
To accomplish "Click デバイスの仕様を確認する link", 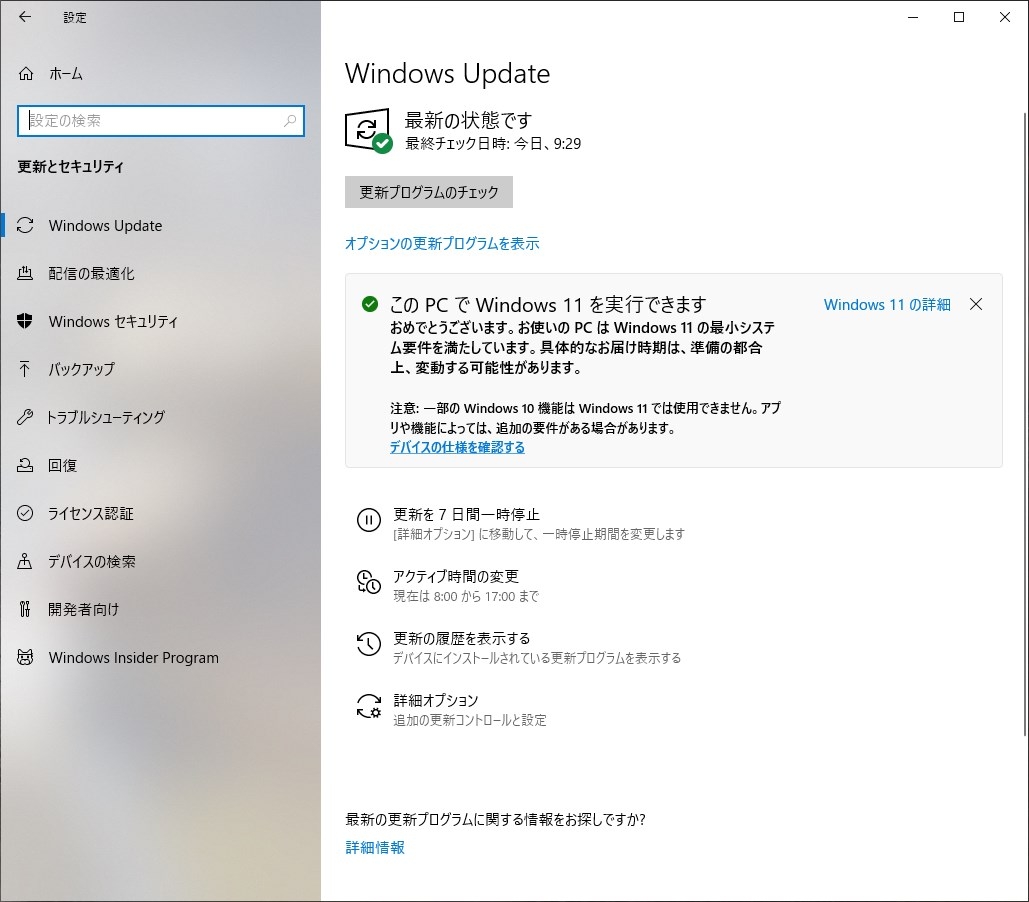I will [x=457, y=447].
